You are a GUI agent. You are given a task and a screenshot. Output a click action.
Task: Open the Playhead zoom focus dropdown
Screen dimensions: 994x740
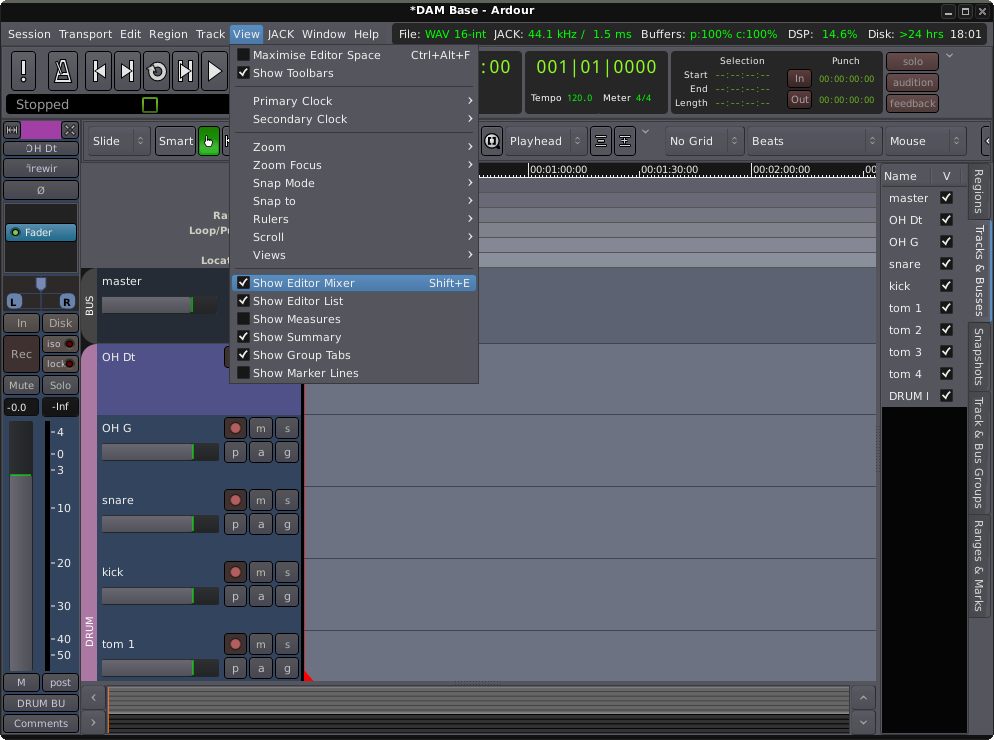[544, 141]
